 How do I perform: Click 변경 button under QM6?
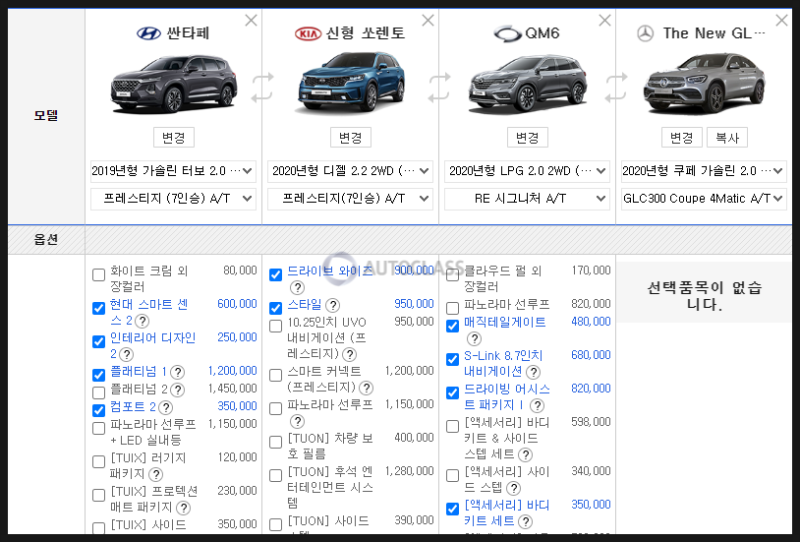[528, 138]
